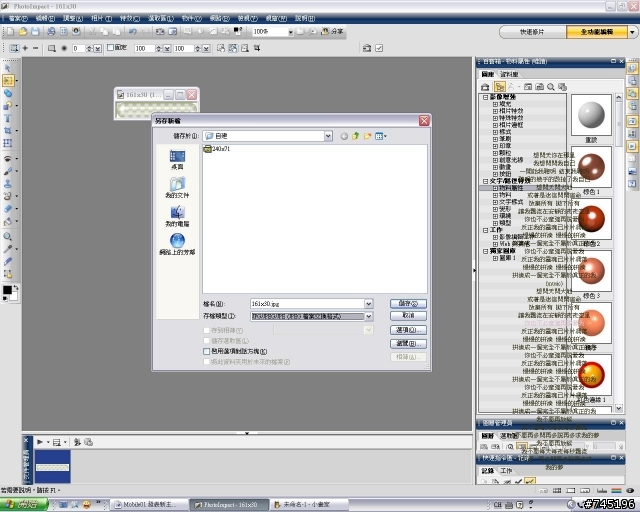Select the Pick arrow tool in toolbox
The height and width of the screenshot is (512, 640).
[x=8, y=68]
